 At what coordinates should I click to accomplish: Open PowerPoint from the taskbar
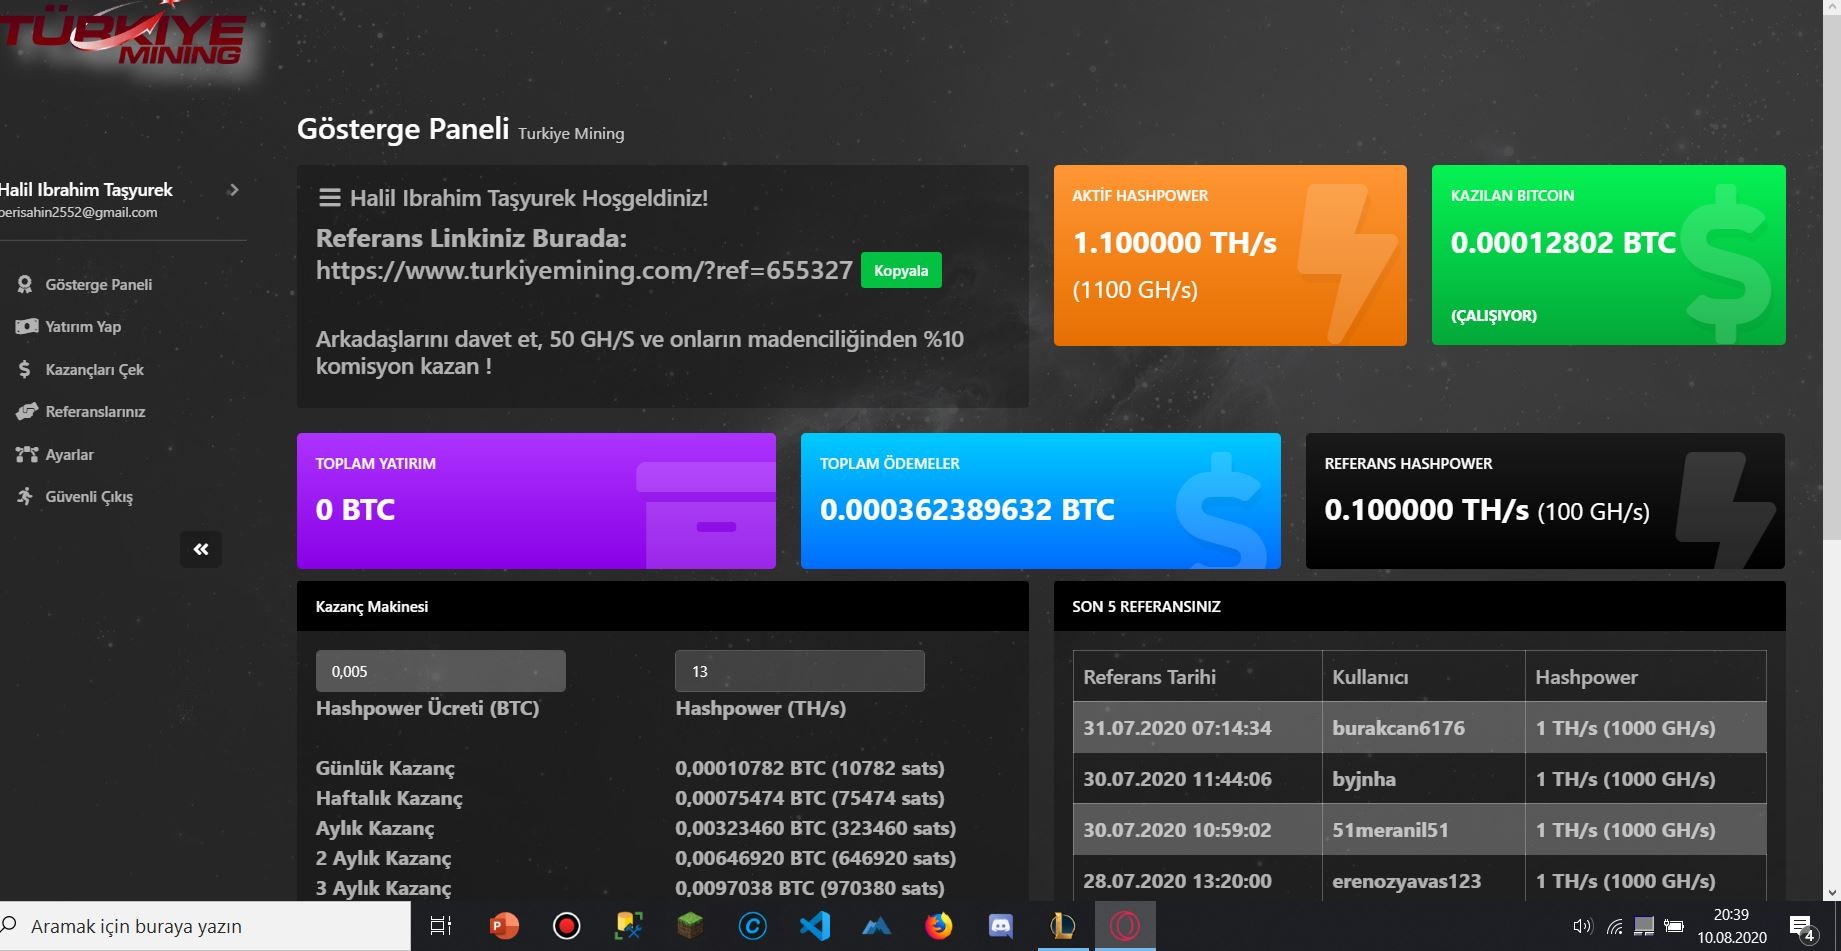504,926
